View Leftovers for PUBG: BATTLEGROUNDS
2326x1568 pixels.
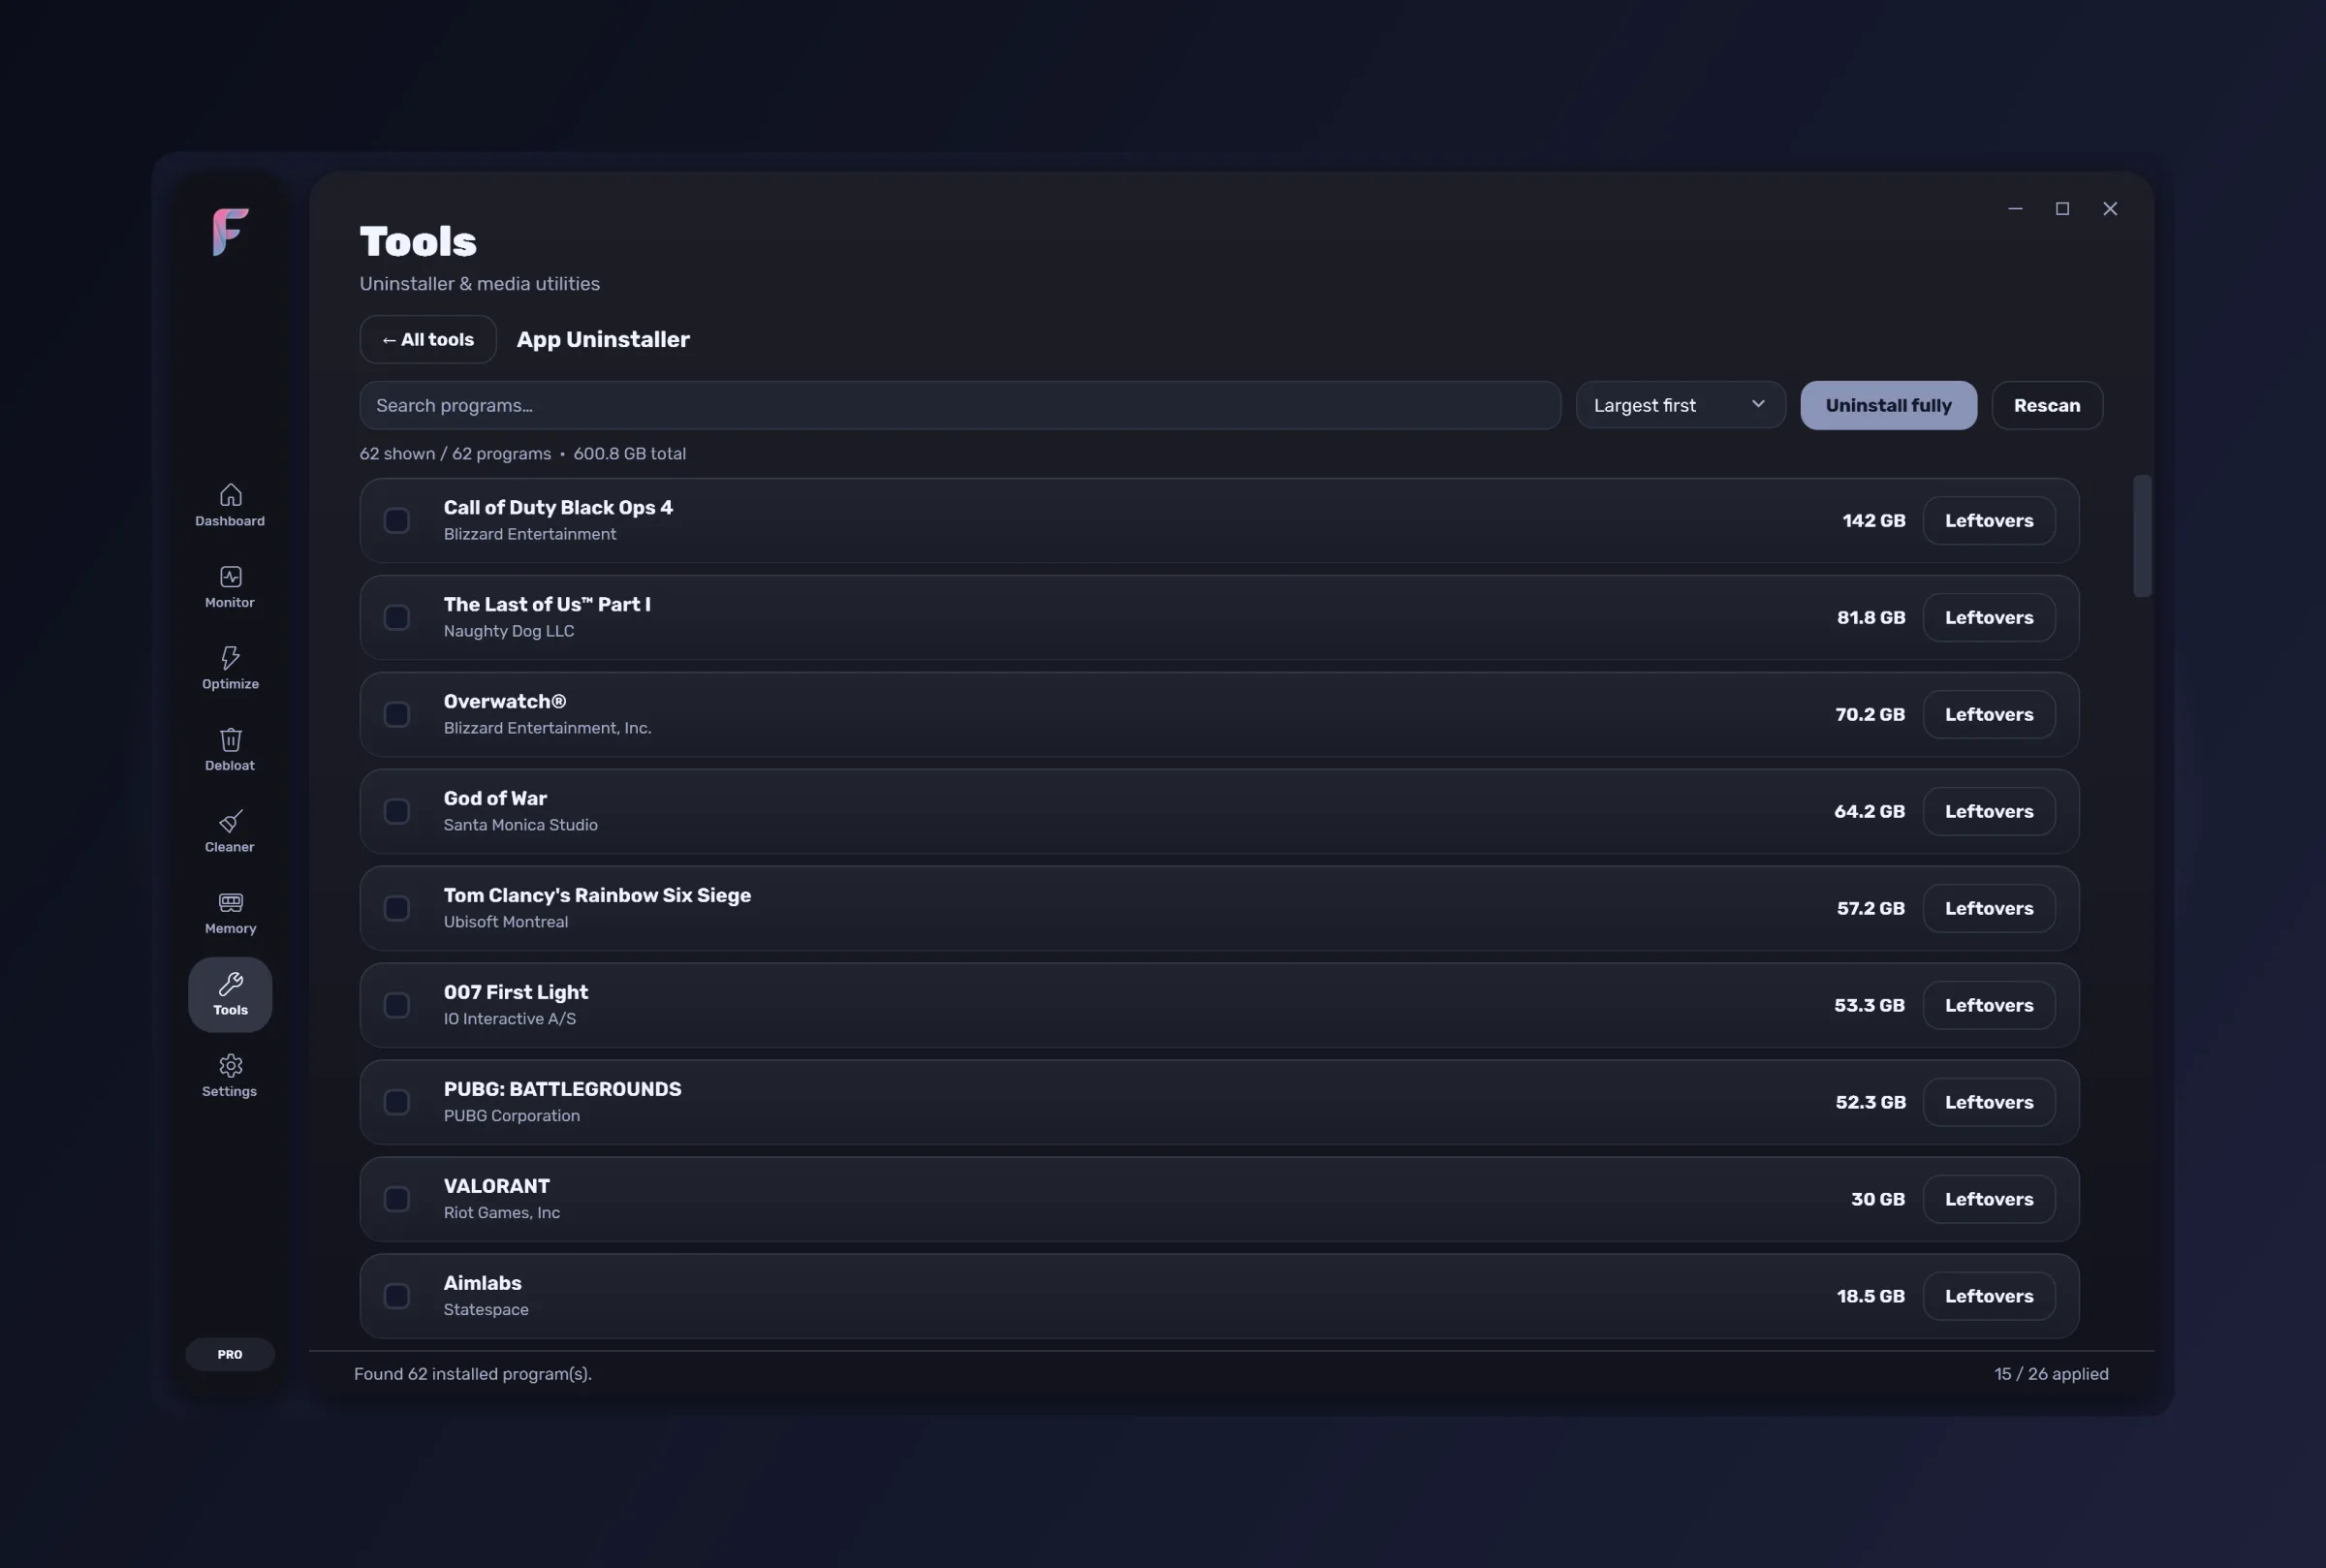tap(1989, 1102)
